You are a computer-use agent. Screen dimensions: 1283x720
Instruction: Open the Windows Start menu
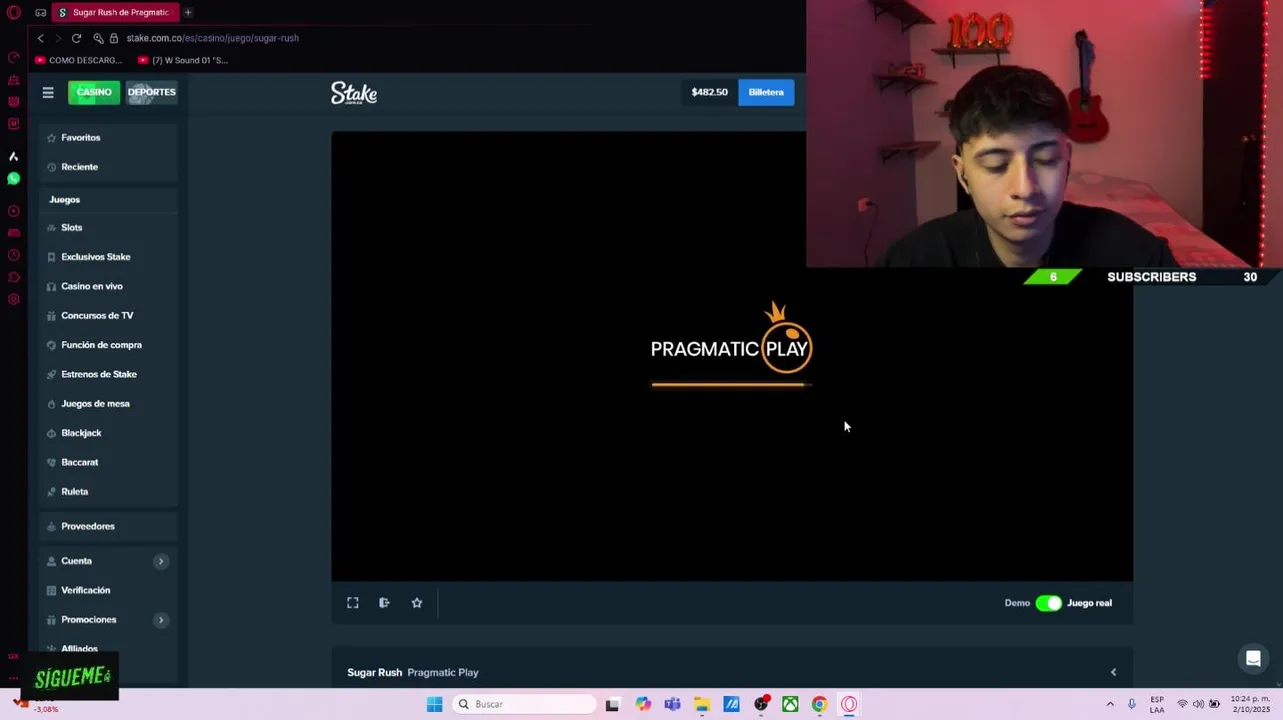click(434, 704)
